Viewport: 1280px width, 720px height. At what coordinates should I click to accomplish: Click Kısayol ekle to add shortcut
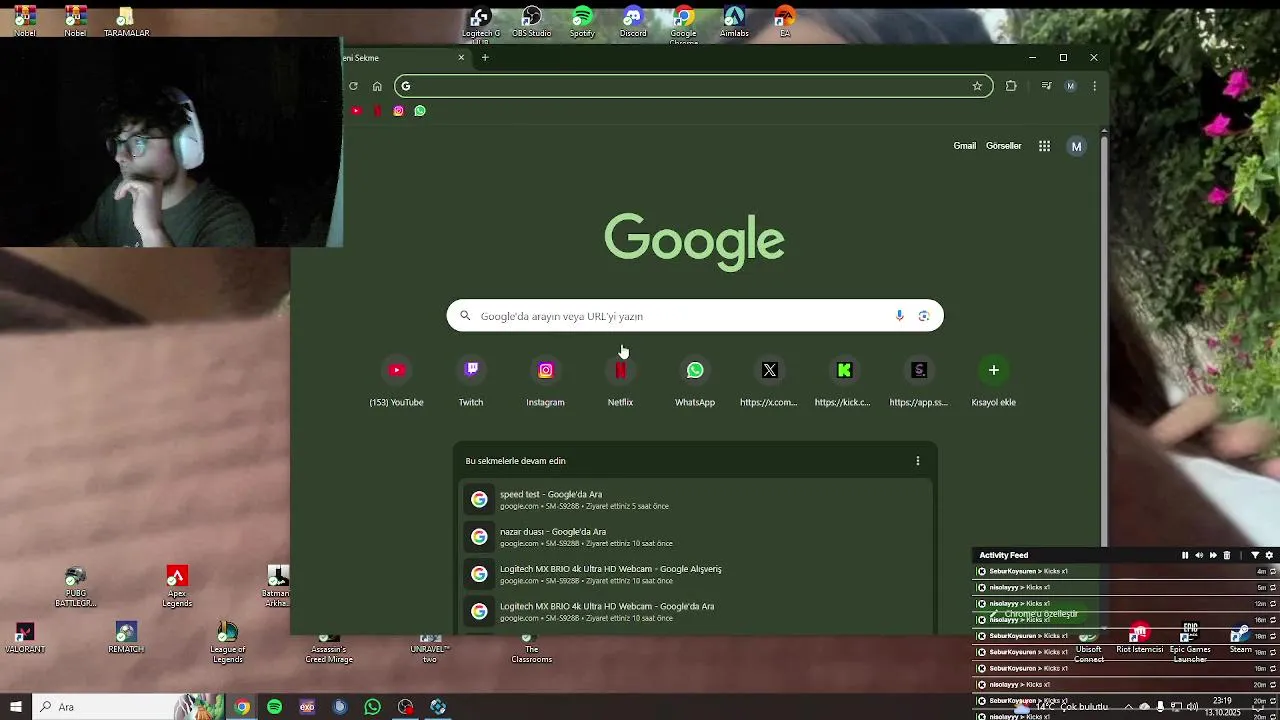pos(994,382)
